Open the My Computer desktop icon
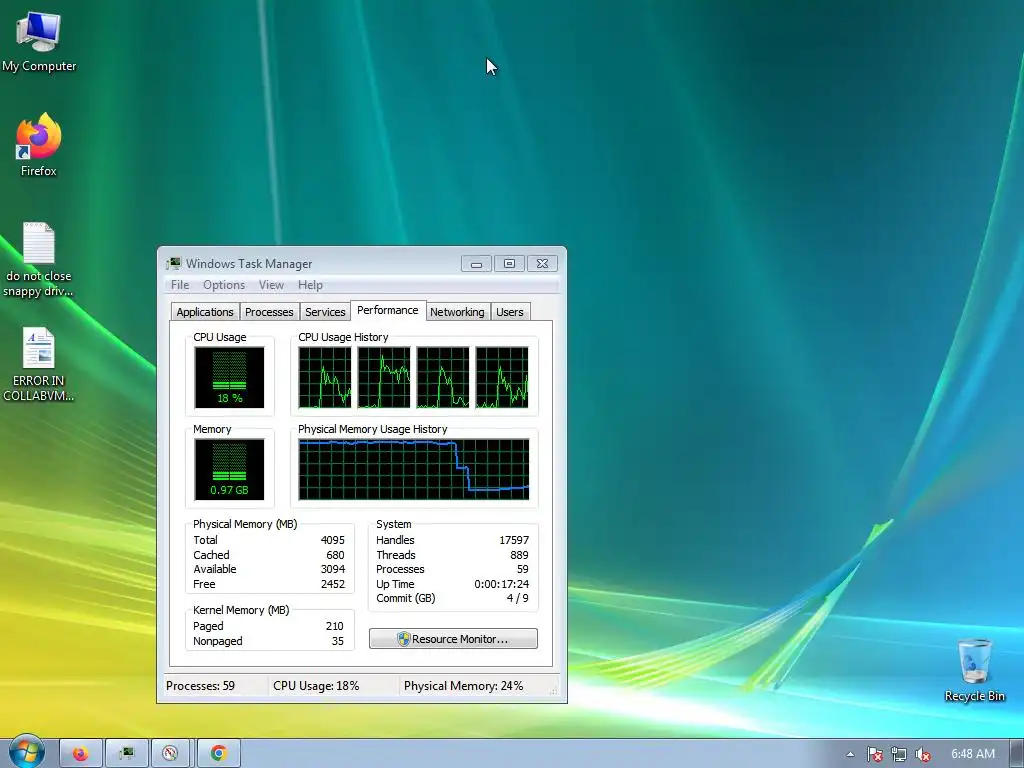The height and width of the screenshot is (768, 1024). pos(39,42)
